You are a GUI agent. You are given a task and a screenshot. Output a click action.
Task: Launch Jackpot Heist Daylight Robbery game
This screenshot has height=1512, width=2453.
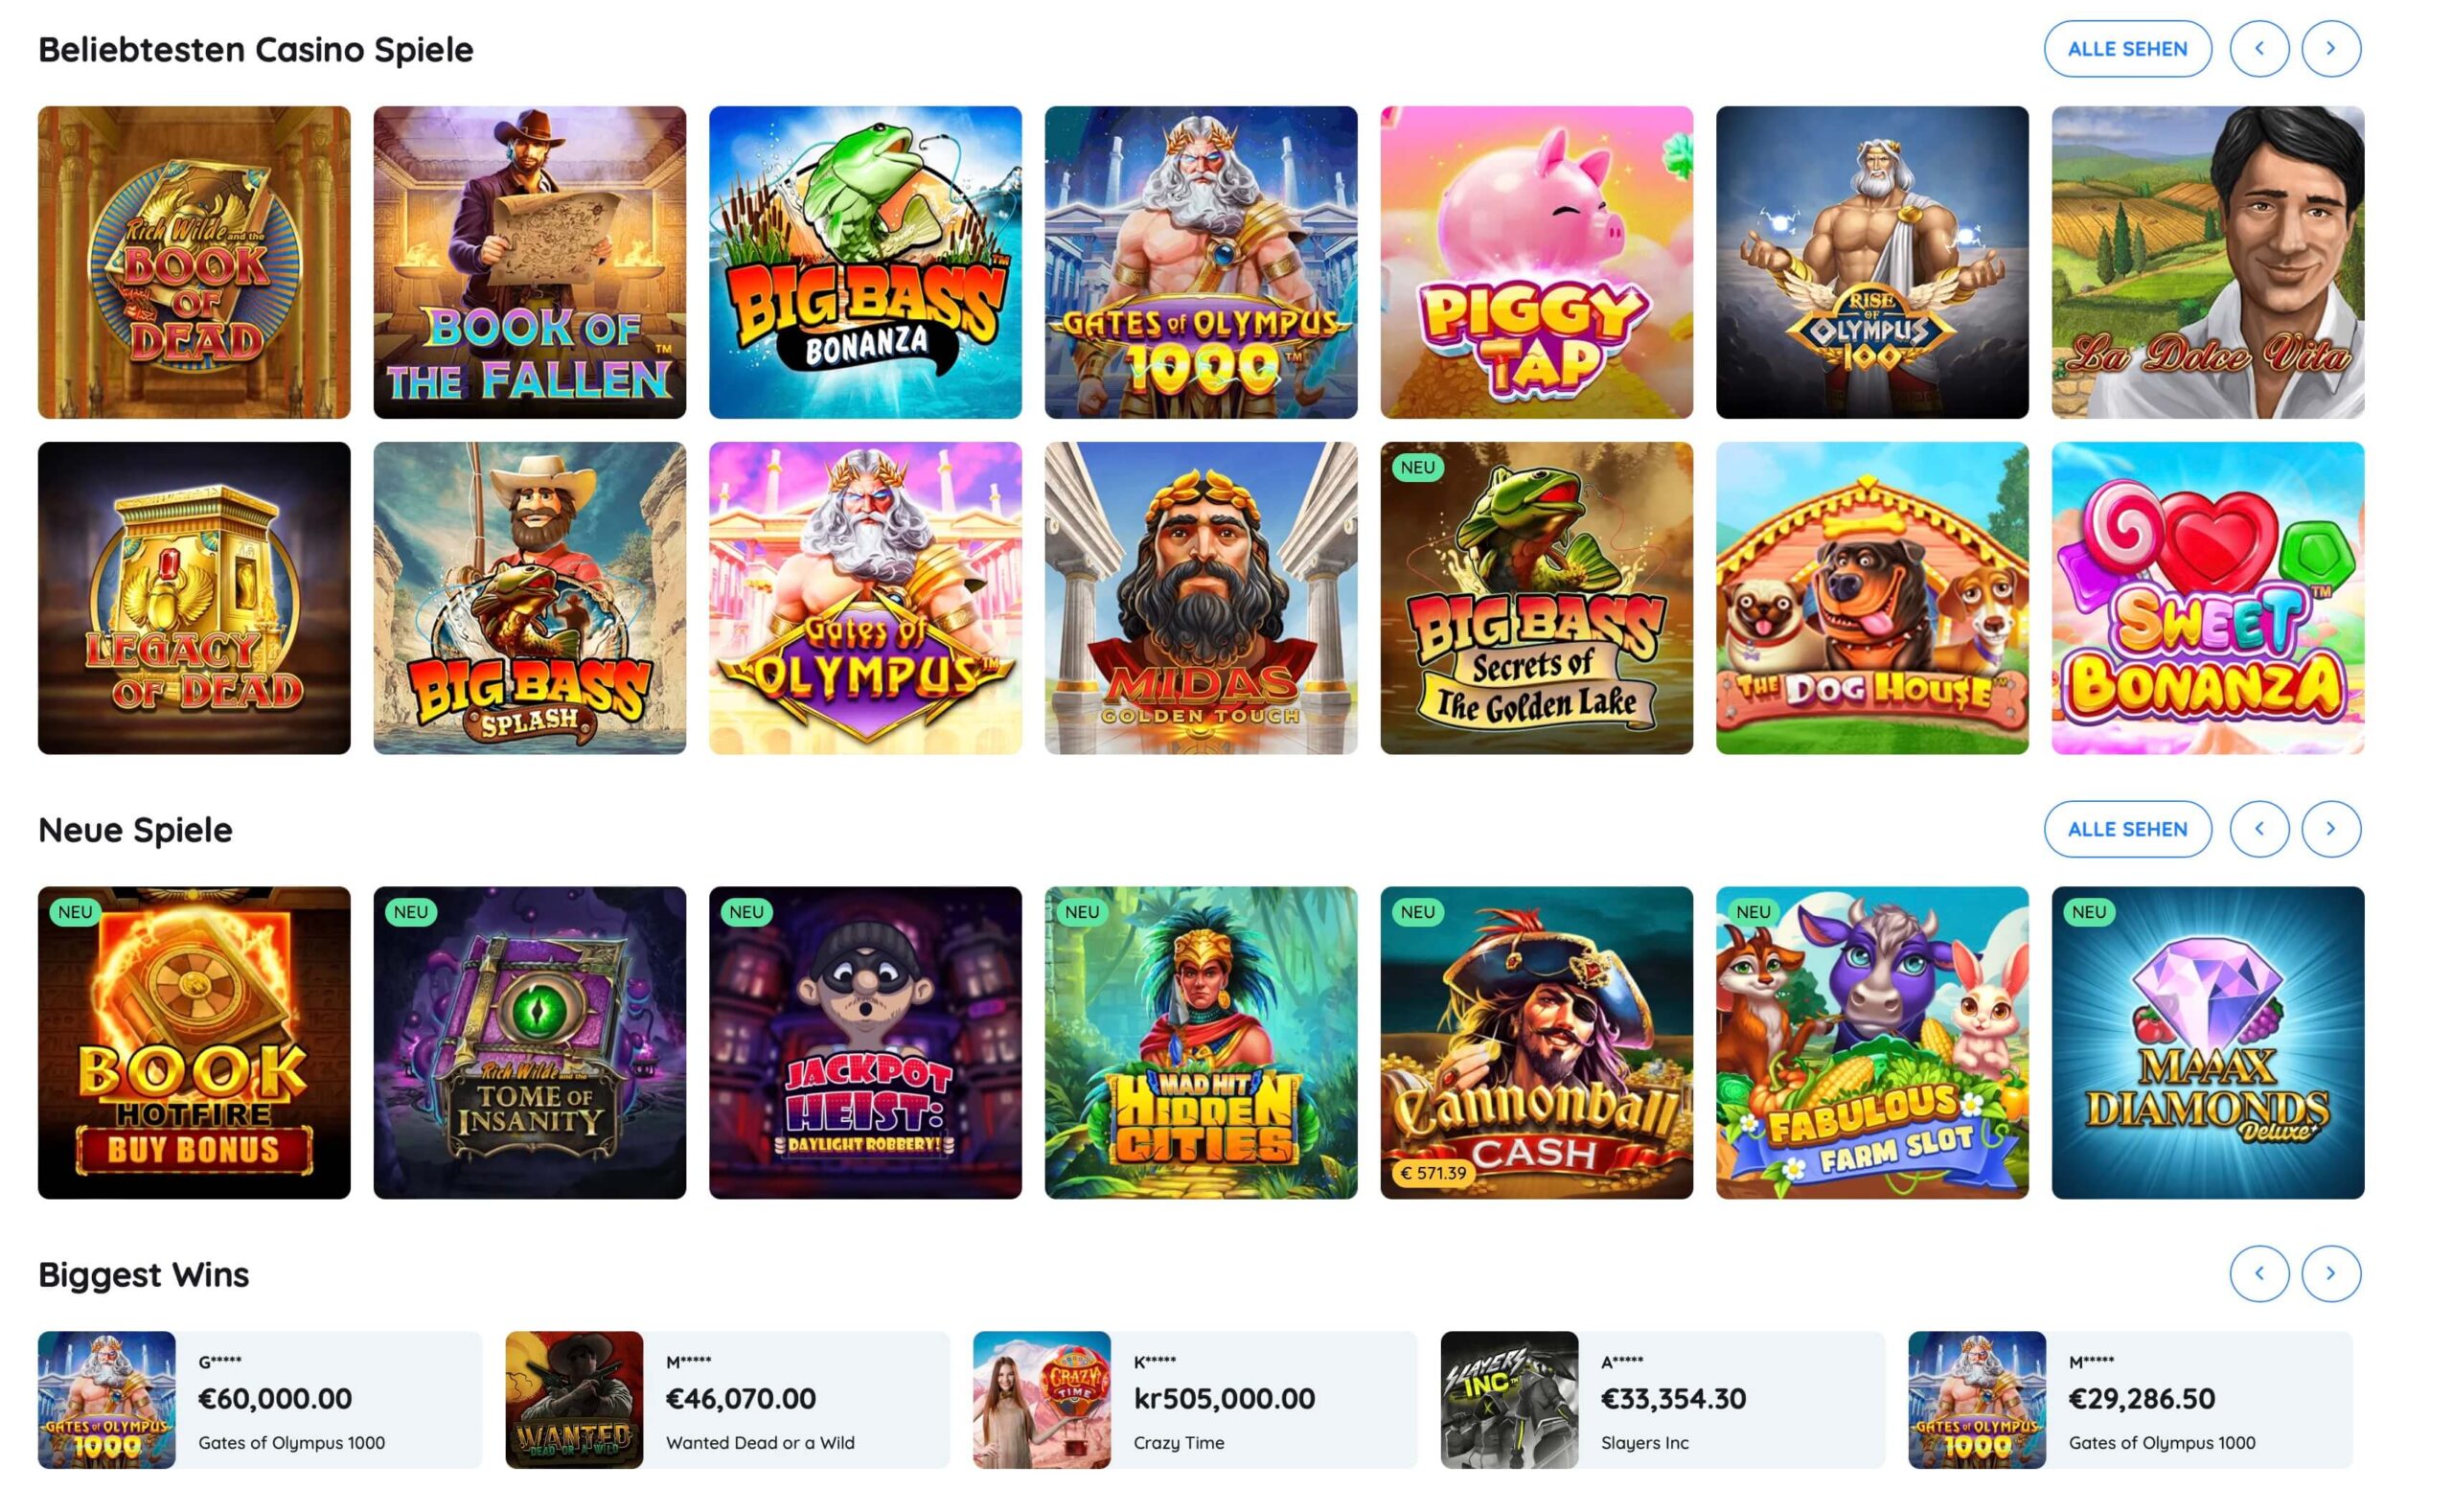(x=865, y=1042)
